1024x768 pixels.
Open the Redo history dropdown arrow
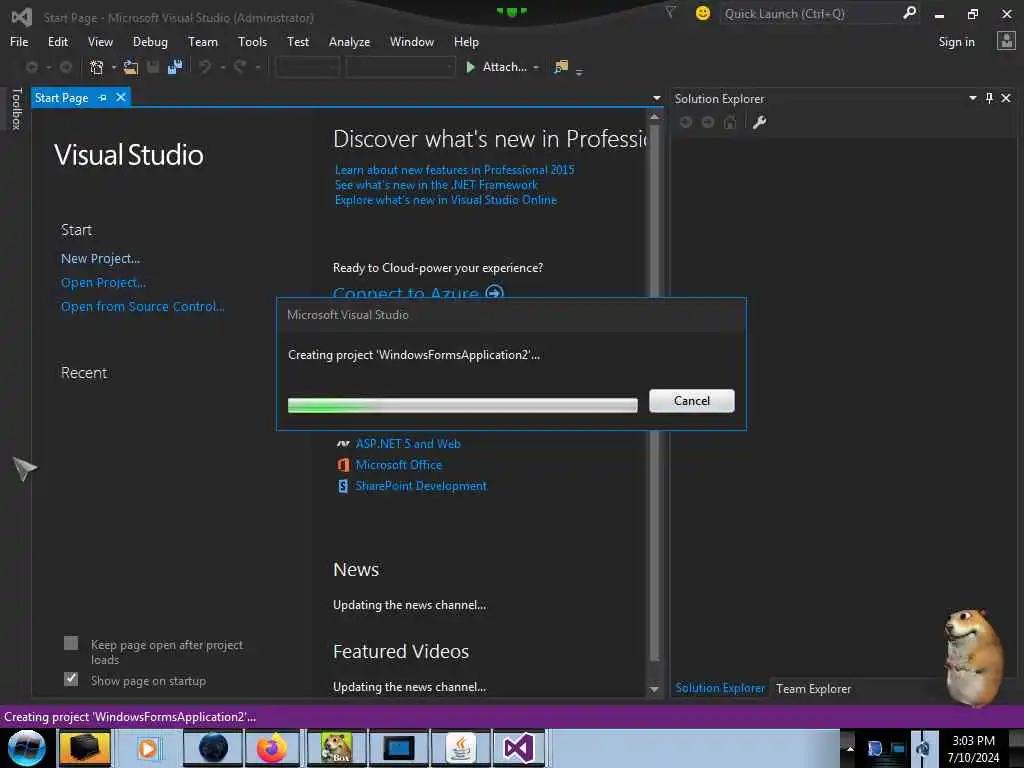pos(258,67)
